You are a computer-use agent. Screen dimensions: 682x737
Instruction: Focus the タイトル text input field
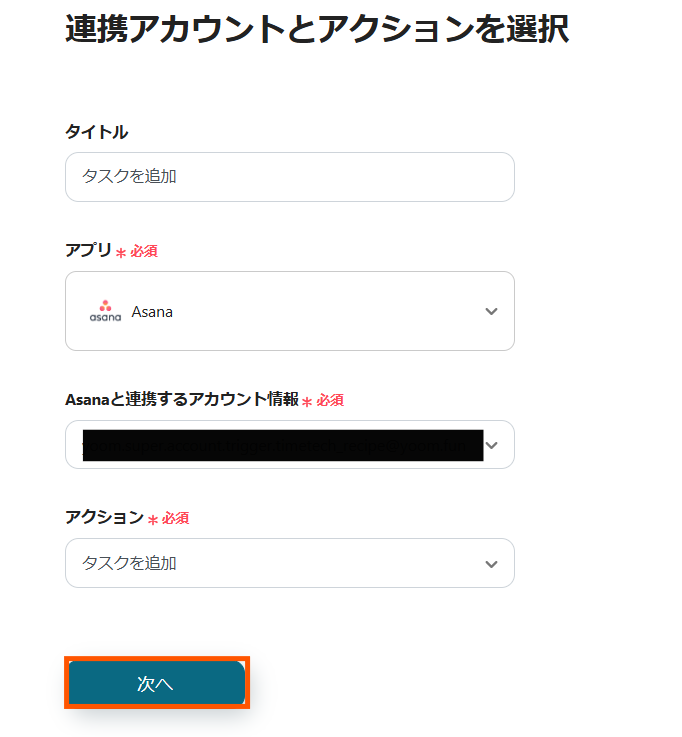pyautogui.click(x=289, y=177)
